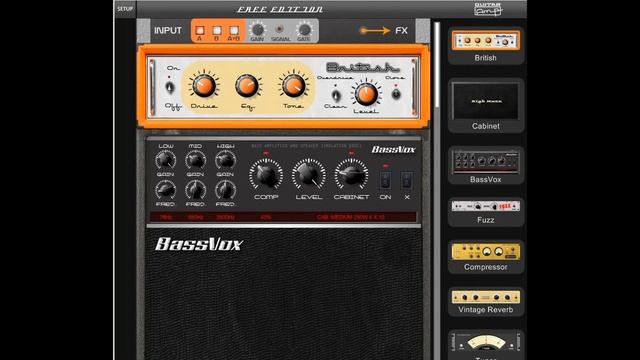Select input channel B

coord(217,30)
